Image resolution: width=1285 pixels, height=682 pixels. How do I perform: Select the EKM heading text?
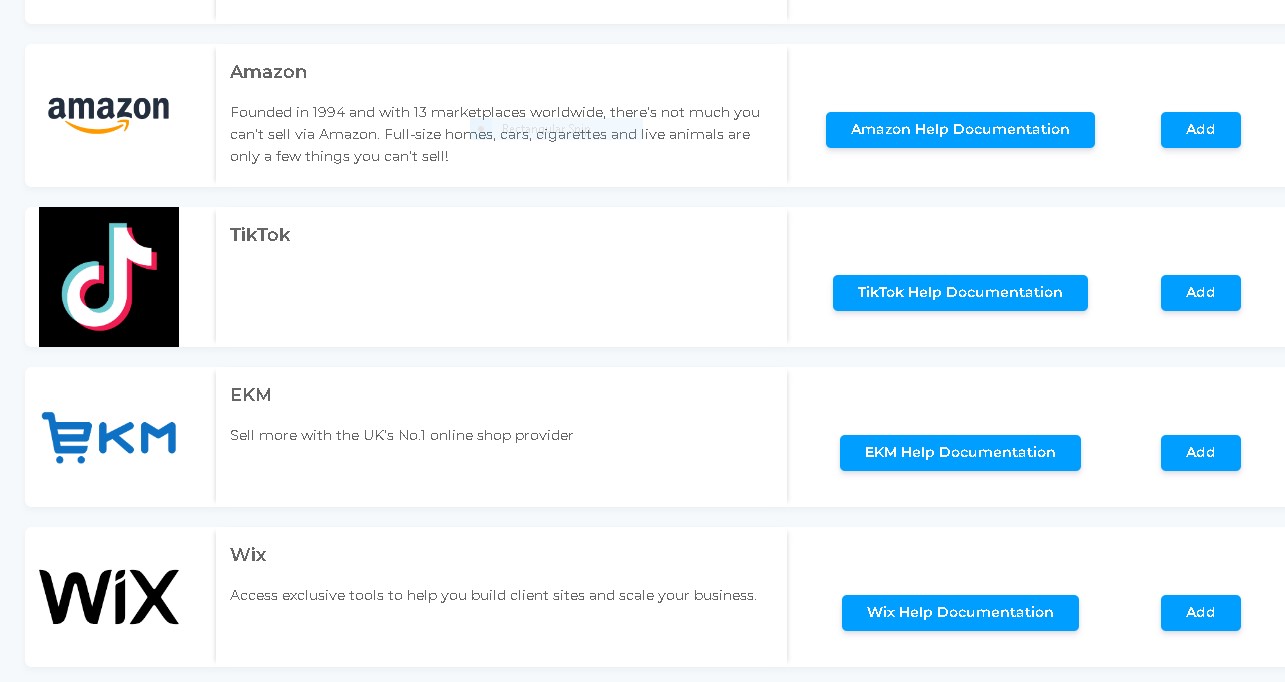pos(250,395)
